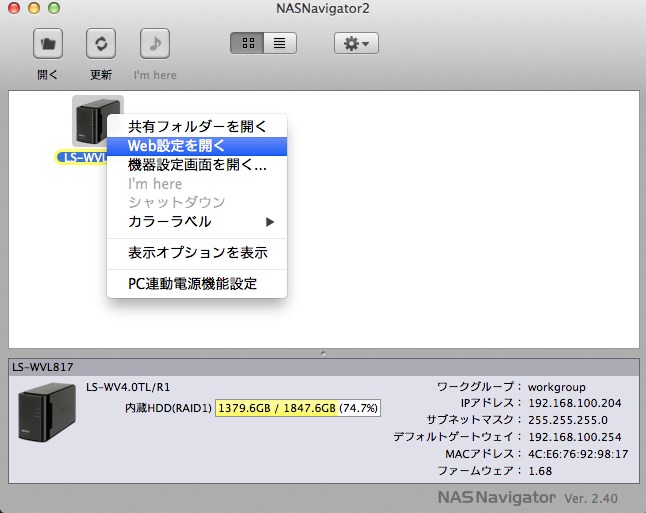The height and width of the screenshot is (513, 646).
Task: Click the 開く label under folder icon
Action: click(48, 75)
